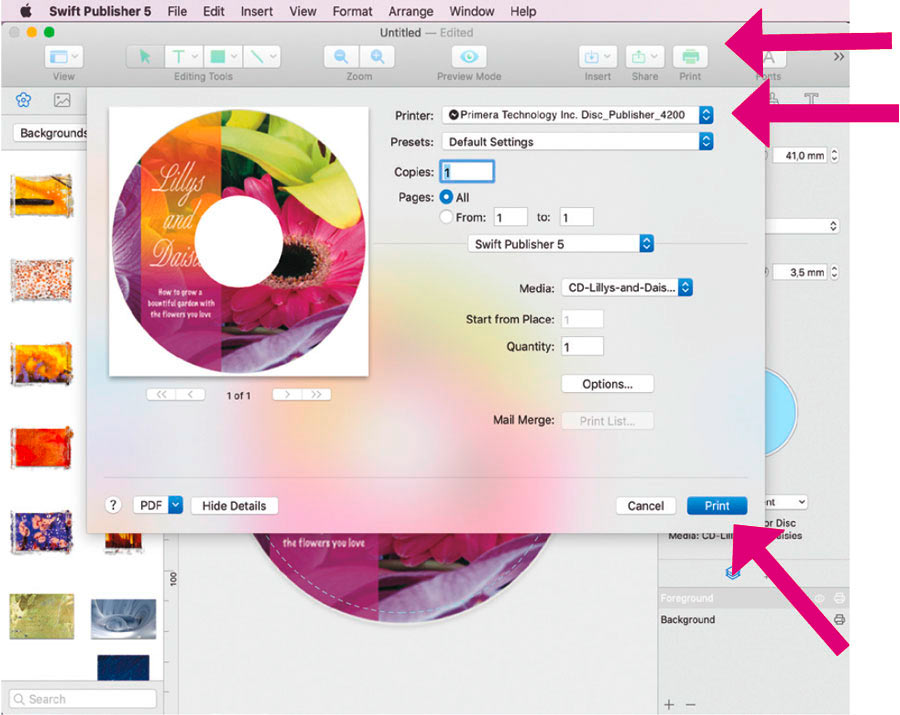This screenshot has width=900, height=715.
Task: Select the solid red-orange background thumbnail
Action: click(x=42, y=448)
